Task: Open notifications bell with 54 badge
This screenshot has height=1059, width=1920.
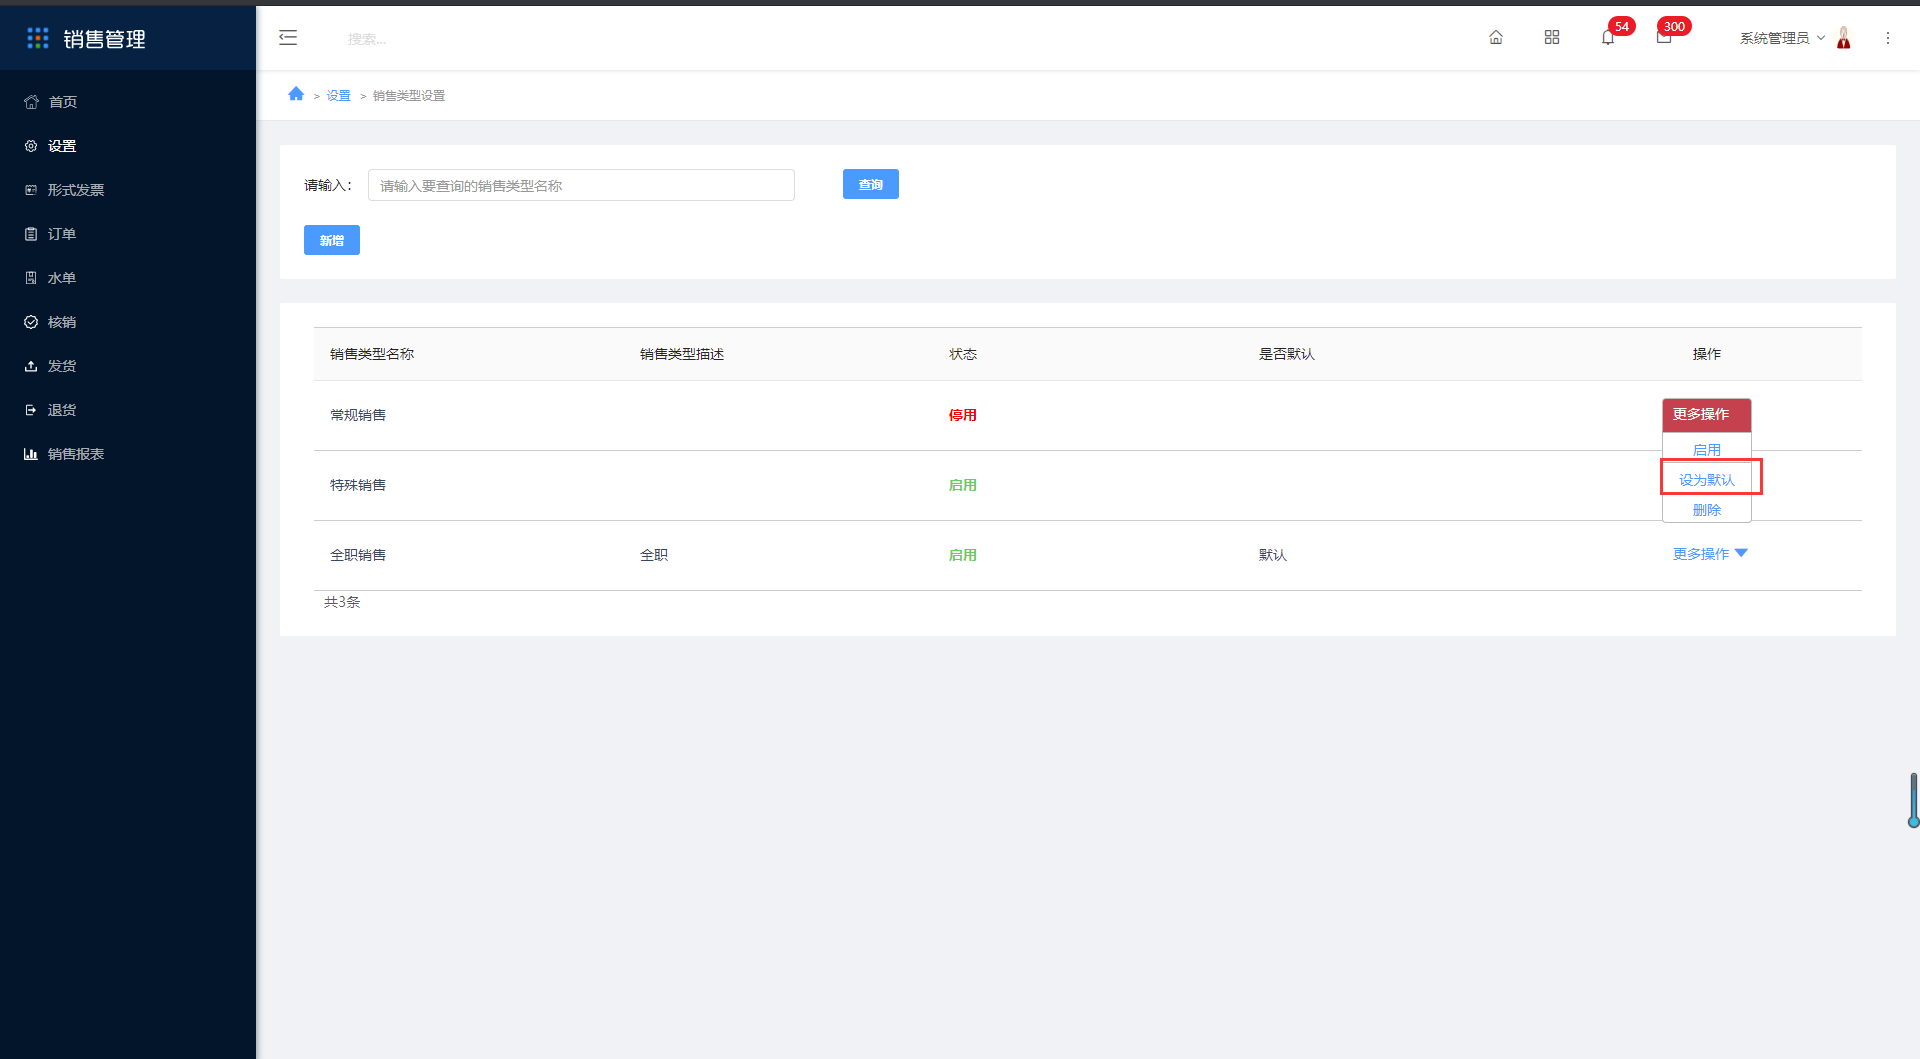Action: pyautogui.click(x=1608, y=38)
